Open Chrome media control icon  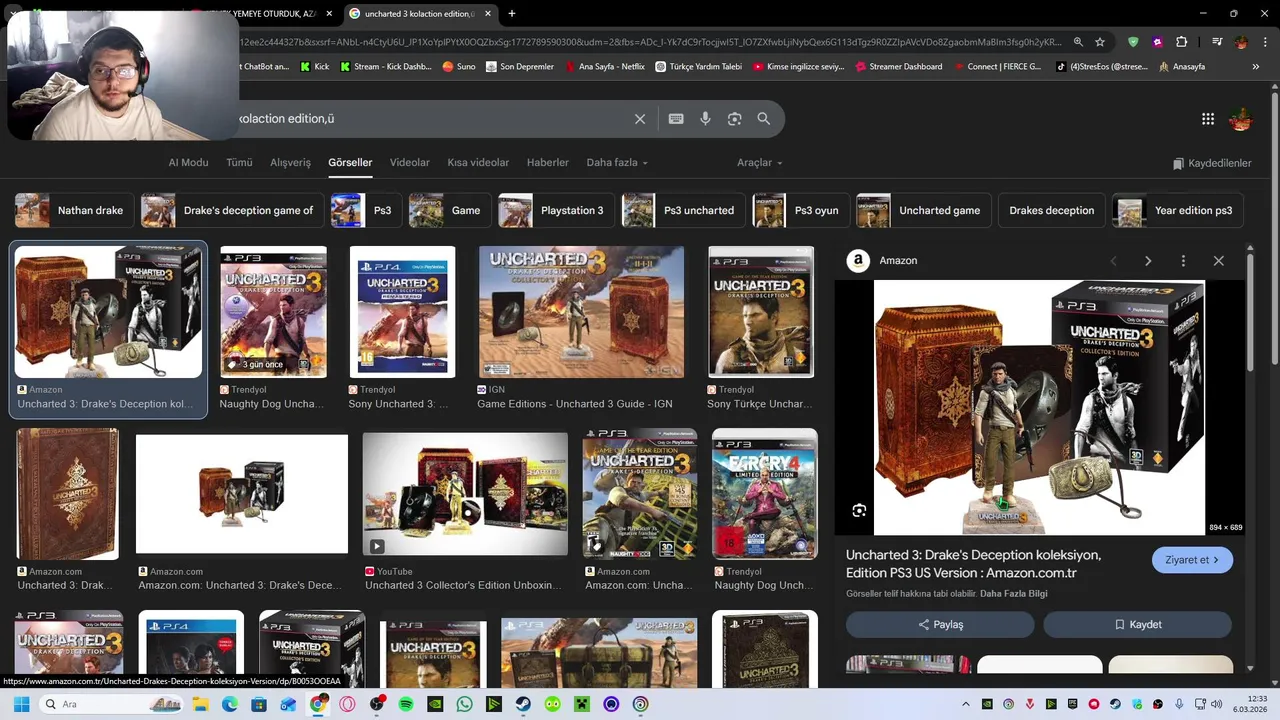click(x=1217, y=42)
